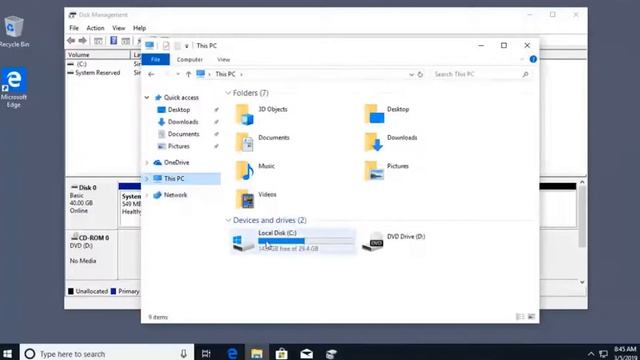
Task: Open Disk Management Help menu
Action: tap(139, 28)
